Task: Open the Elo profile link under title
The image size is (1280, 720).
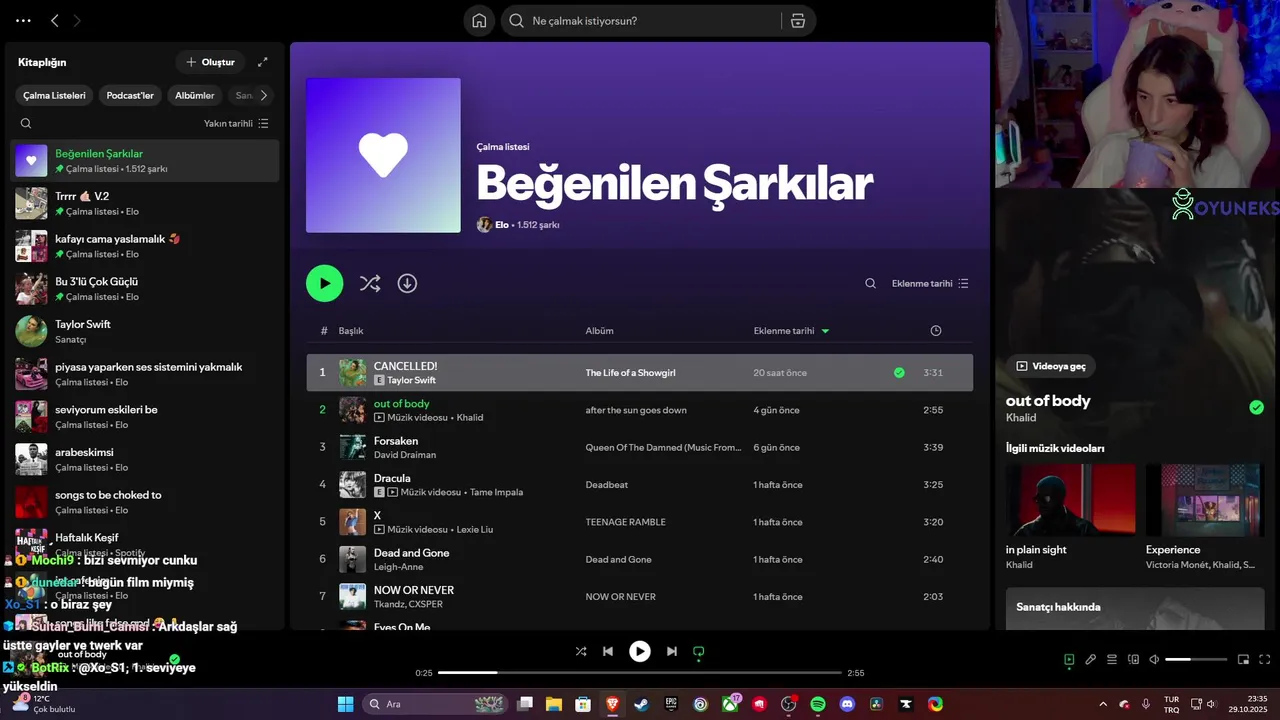Action: click(x=502, y=225)
